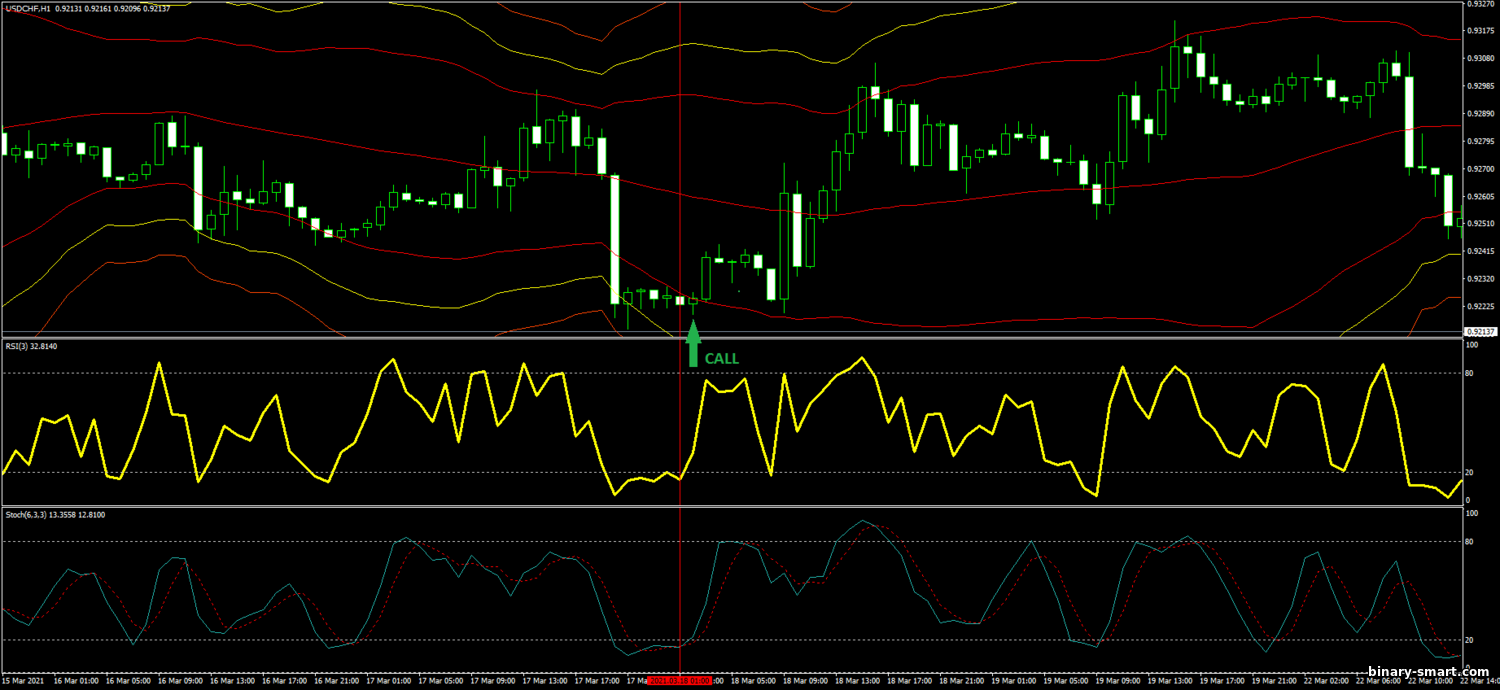
Task: Click the RSI(3) indicator label
Action: [x=30, y=346]
